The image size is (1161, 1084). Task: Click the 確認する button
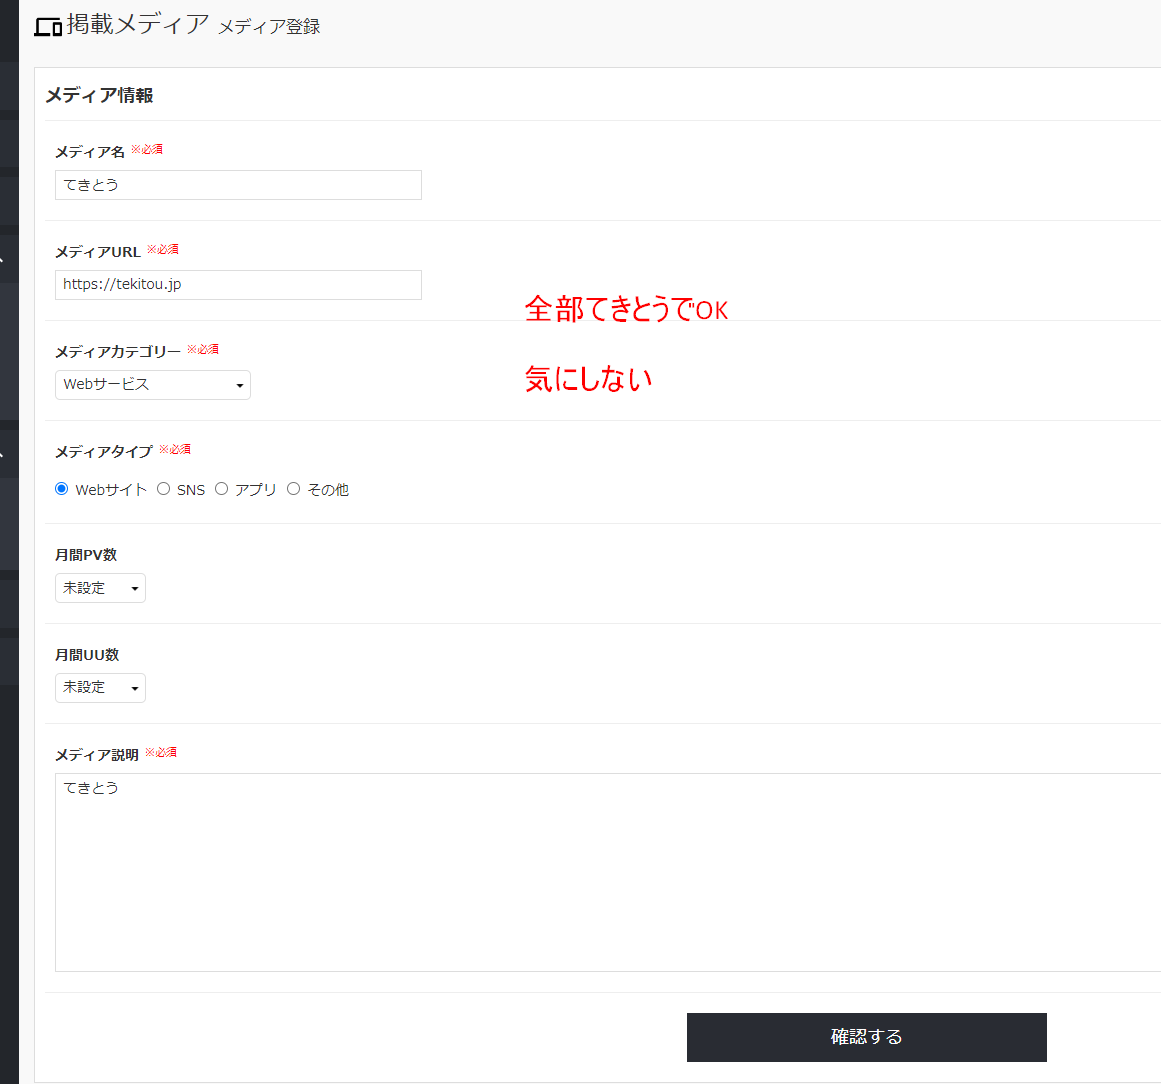click(x=866, y=1037)
